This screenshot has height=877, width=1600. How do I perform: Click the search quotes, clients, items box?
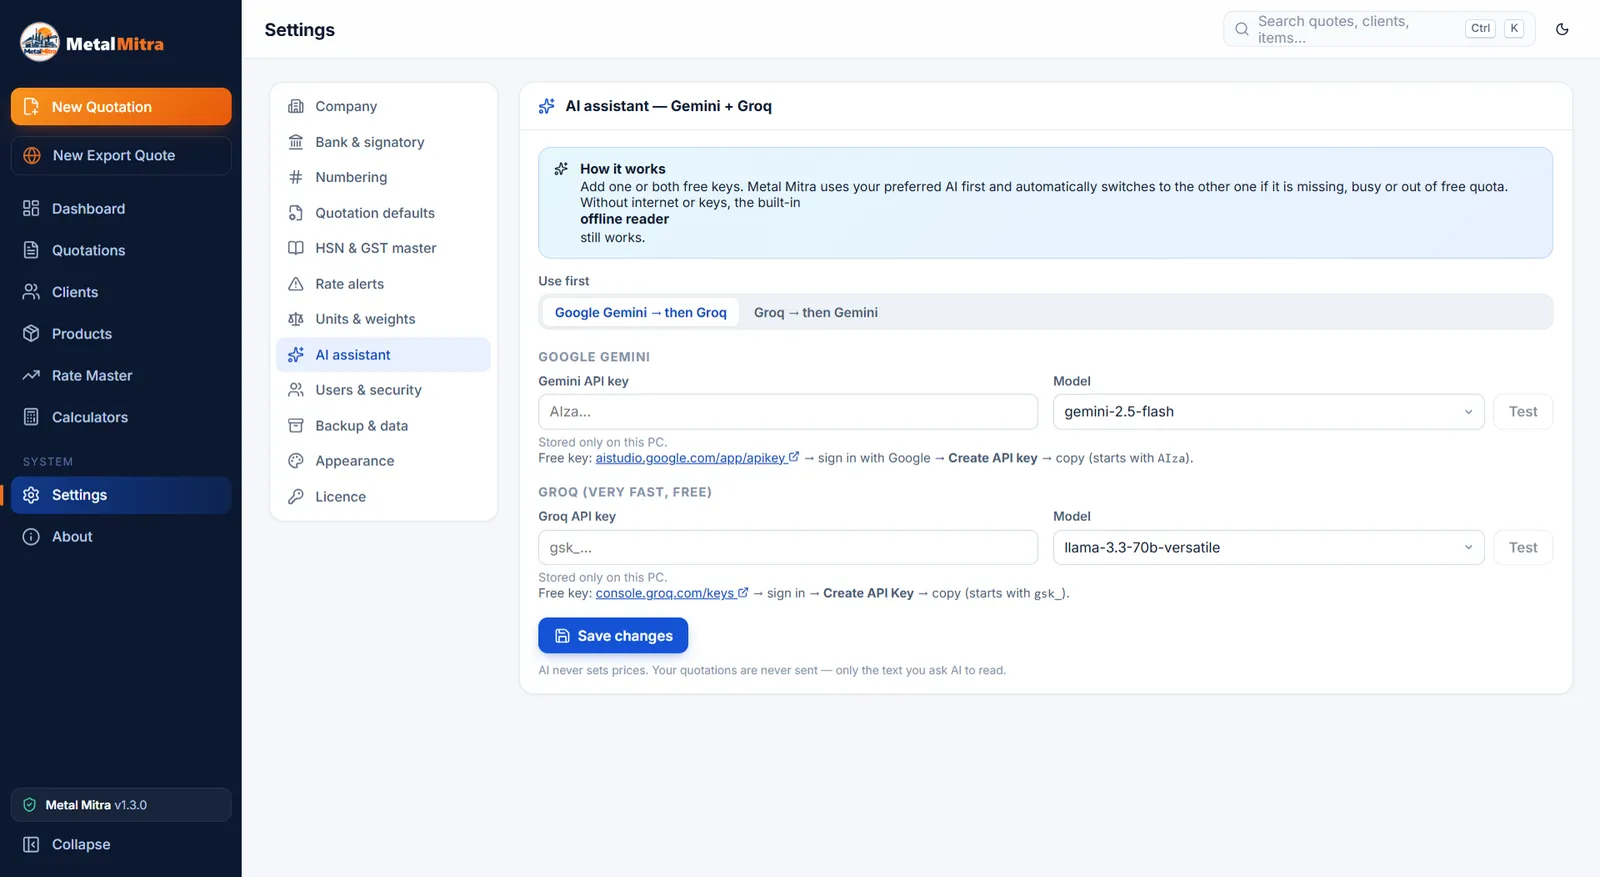(1378, 29)
